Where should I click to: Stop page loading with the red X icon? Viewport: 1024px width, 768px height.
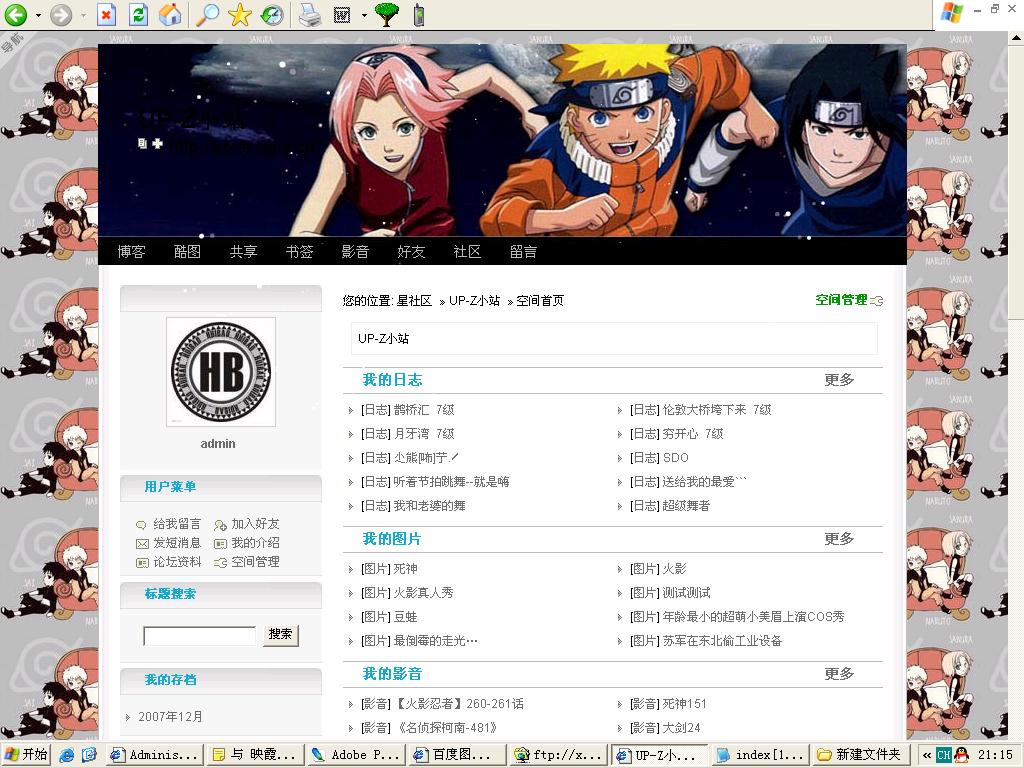coord(106,14)
